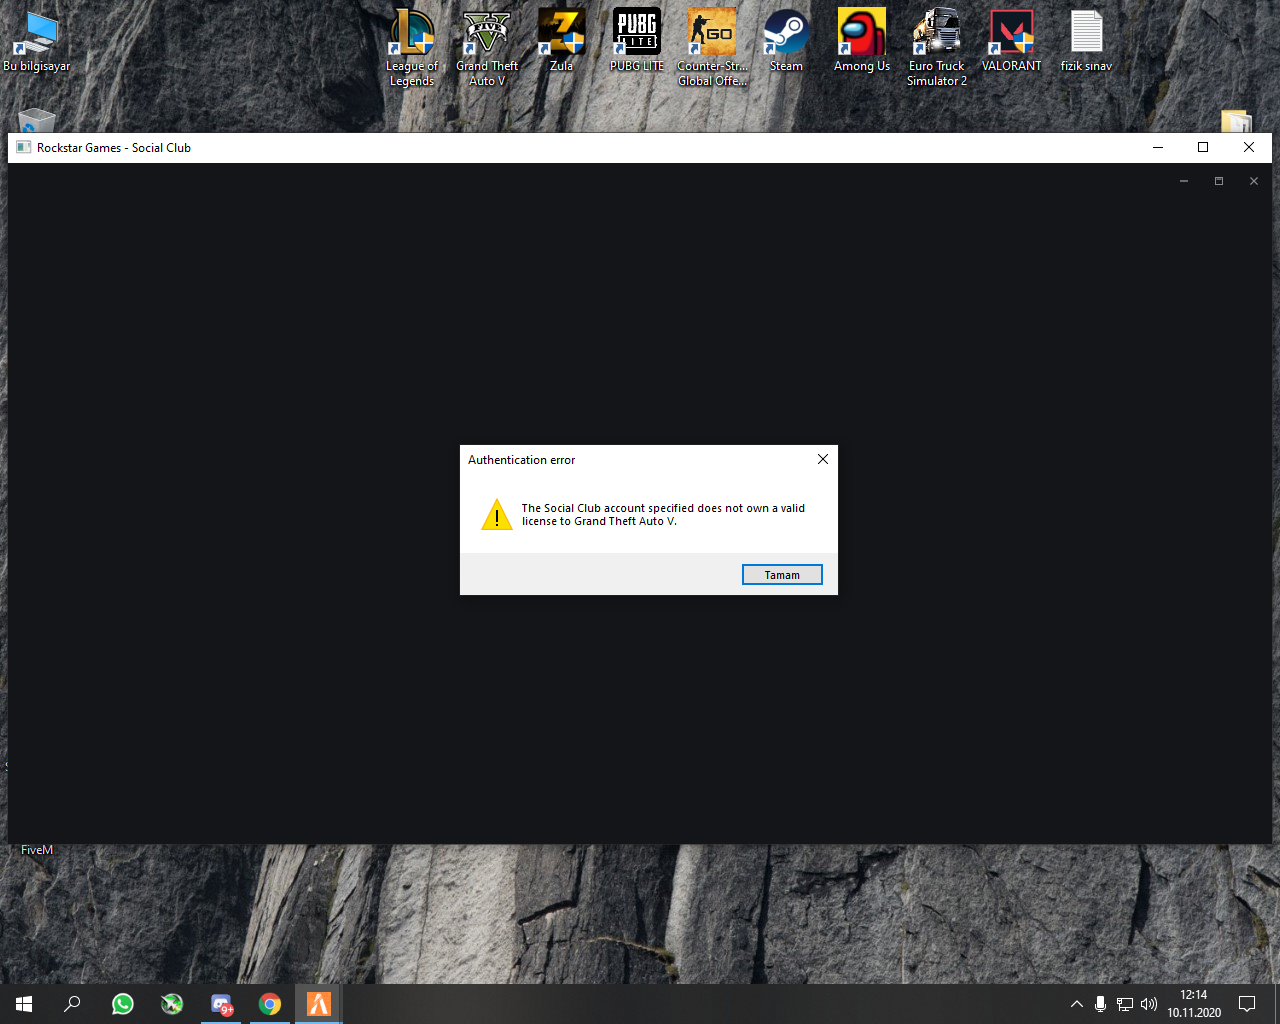Open WhatsApp from the taskbar
Image resolution: width=1280 pixels, height=1024 pixels.
[x=123, y=1004]
